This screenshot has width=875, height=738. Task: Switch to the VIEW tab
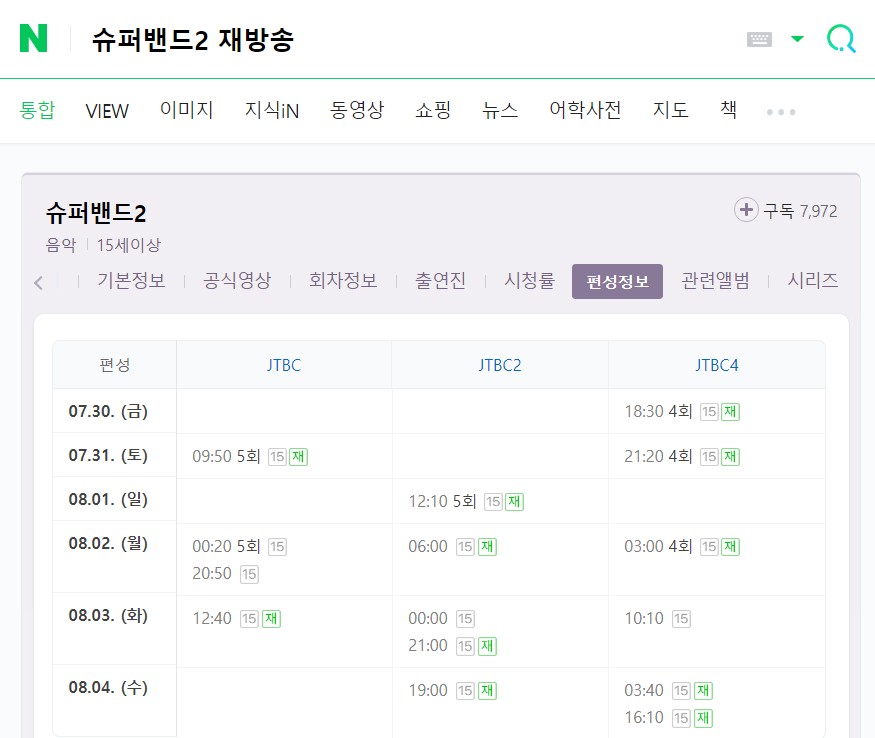pos(107,111)
